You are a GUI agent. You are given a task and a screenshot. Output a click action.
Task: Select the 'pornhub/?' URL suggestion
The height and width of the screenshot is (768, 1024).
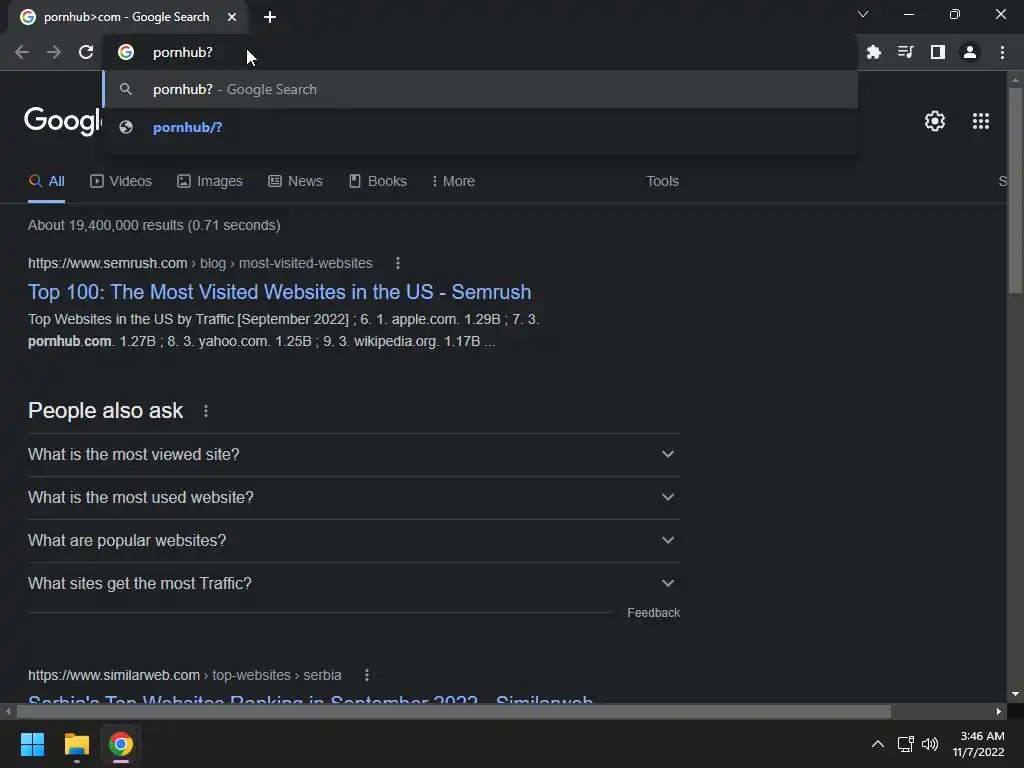(x=480, y=127)
